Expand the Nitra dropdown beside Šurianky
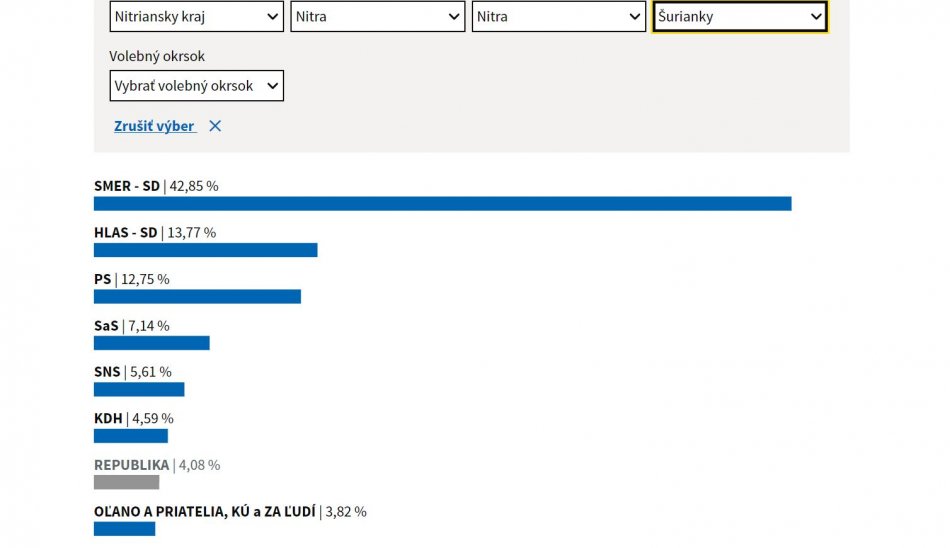 (x=559, y=17)
